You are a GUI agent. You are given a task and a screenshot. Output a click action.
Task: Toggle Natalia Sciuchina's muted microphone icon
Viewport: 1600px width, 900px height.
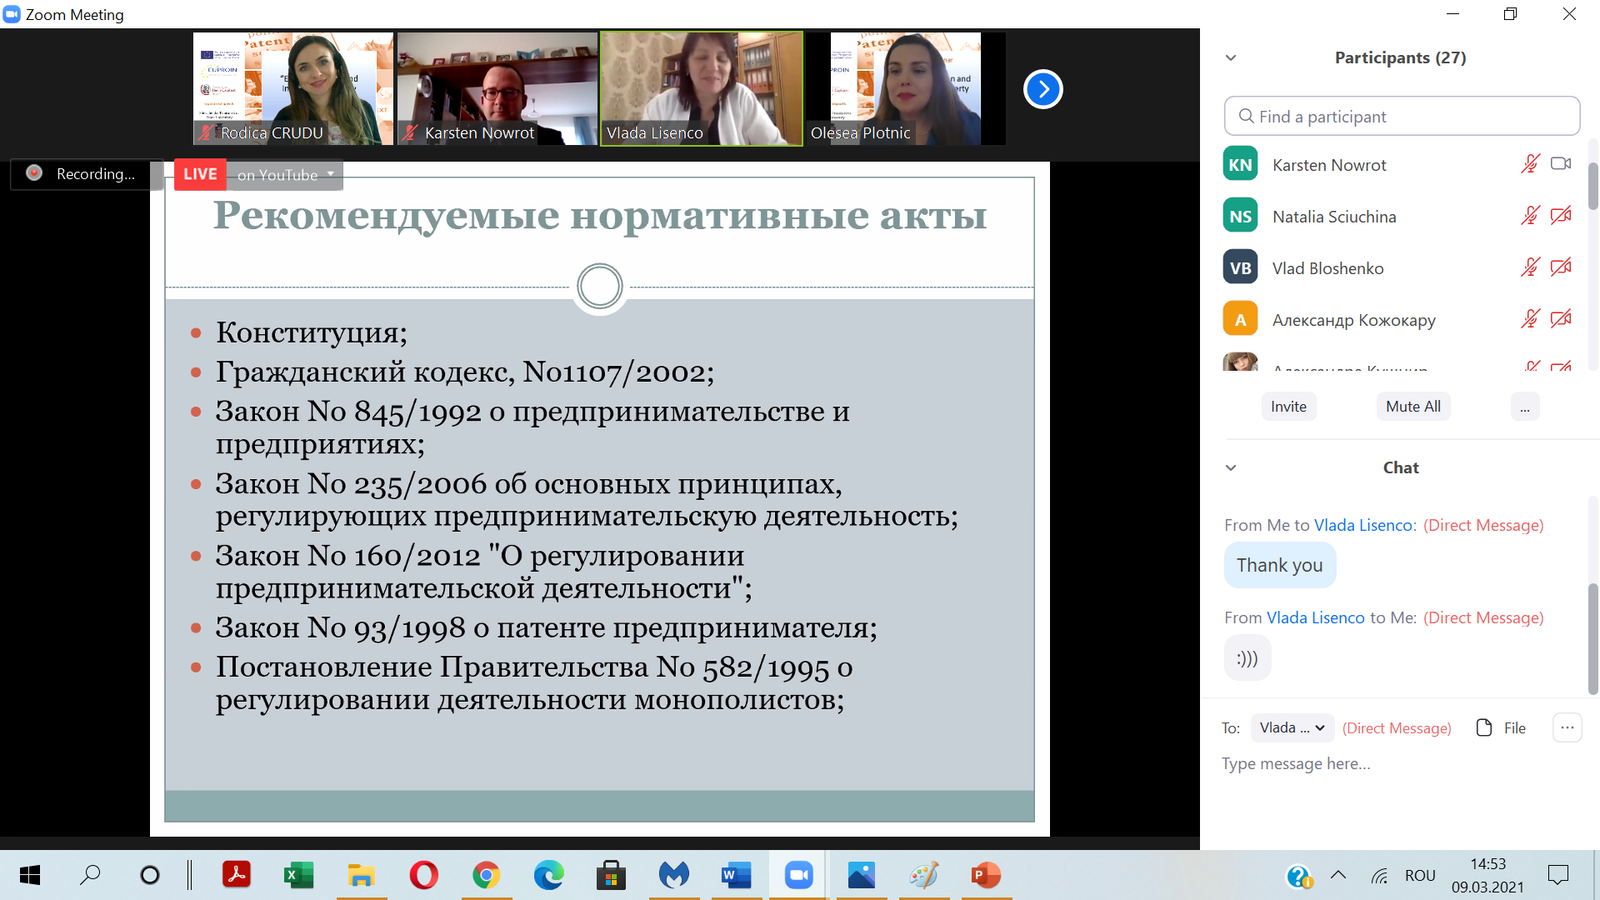(x=1530, y=216)
